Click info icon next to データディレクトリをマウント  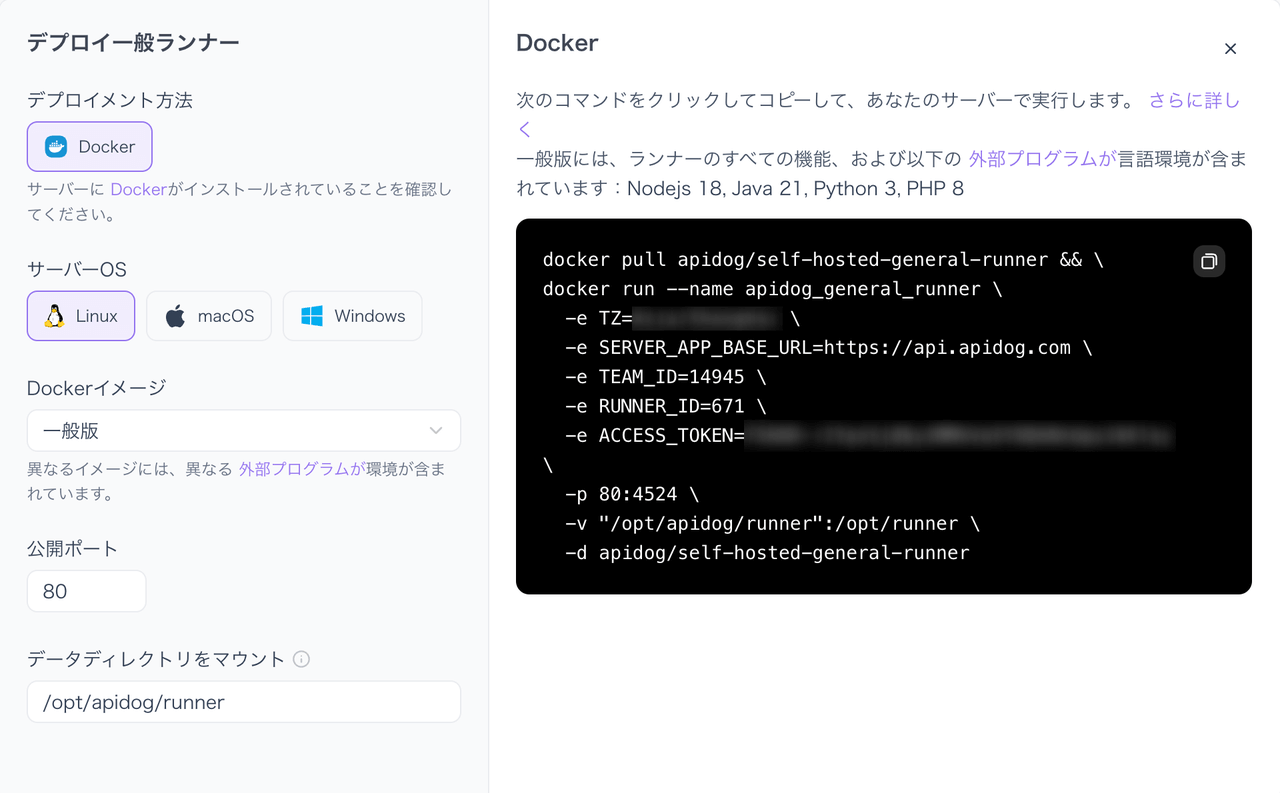301,659
